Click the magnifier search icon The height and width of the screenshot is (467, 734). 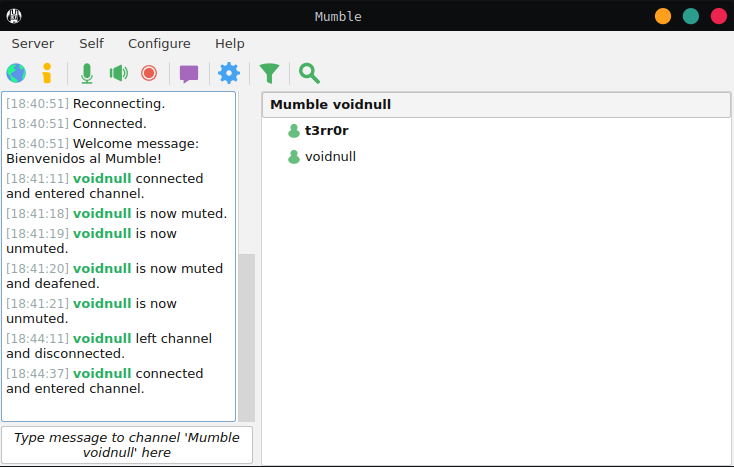[309, 73]
